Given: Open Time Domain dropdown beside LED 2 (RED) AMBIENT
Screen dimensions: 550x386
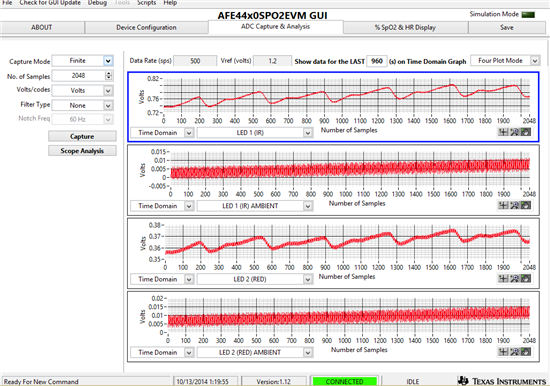Looking at the screenshot, I should click(162, 352).
